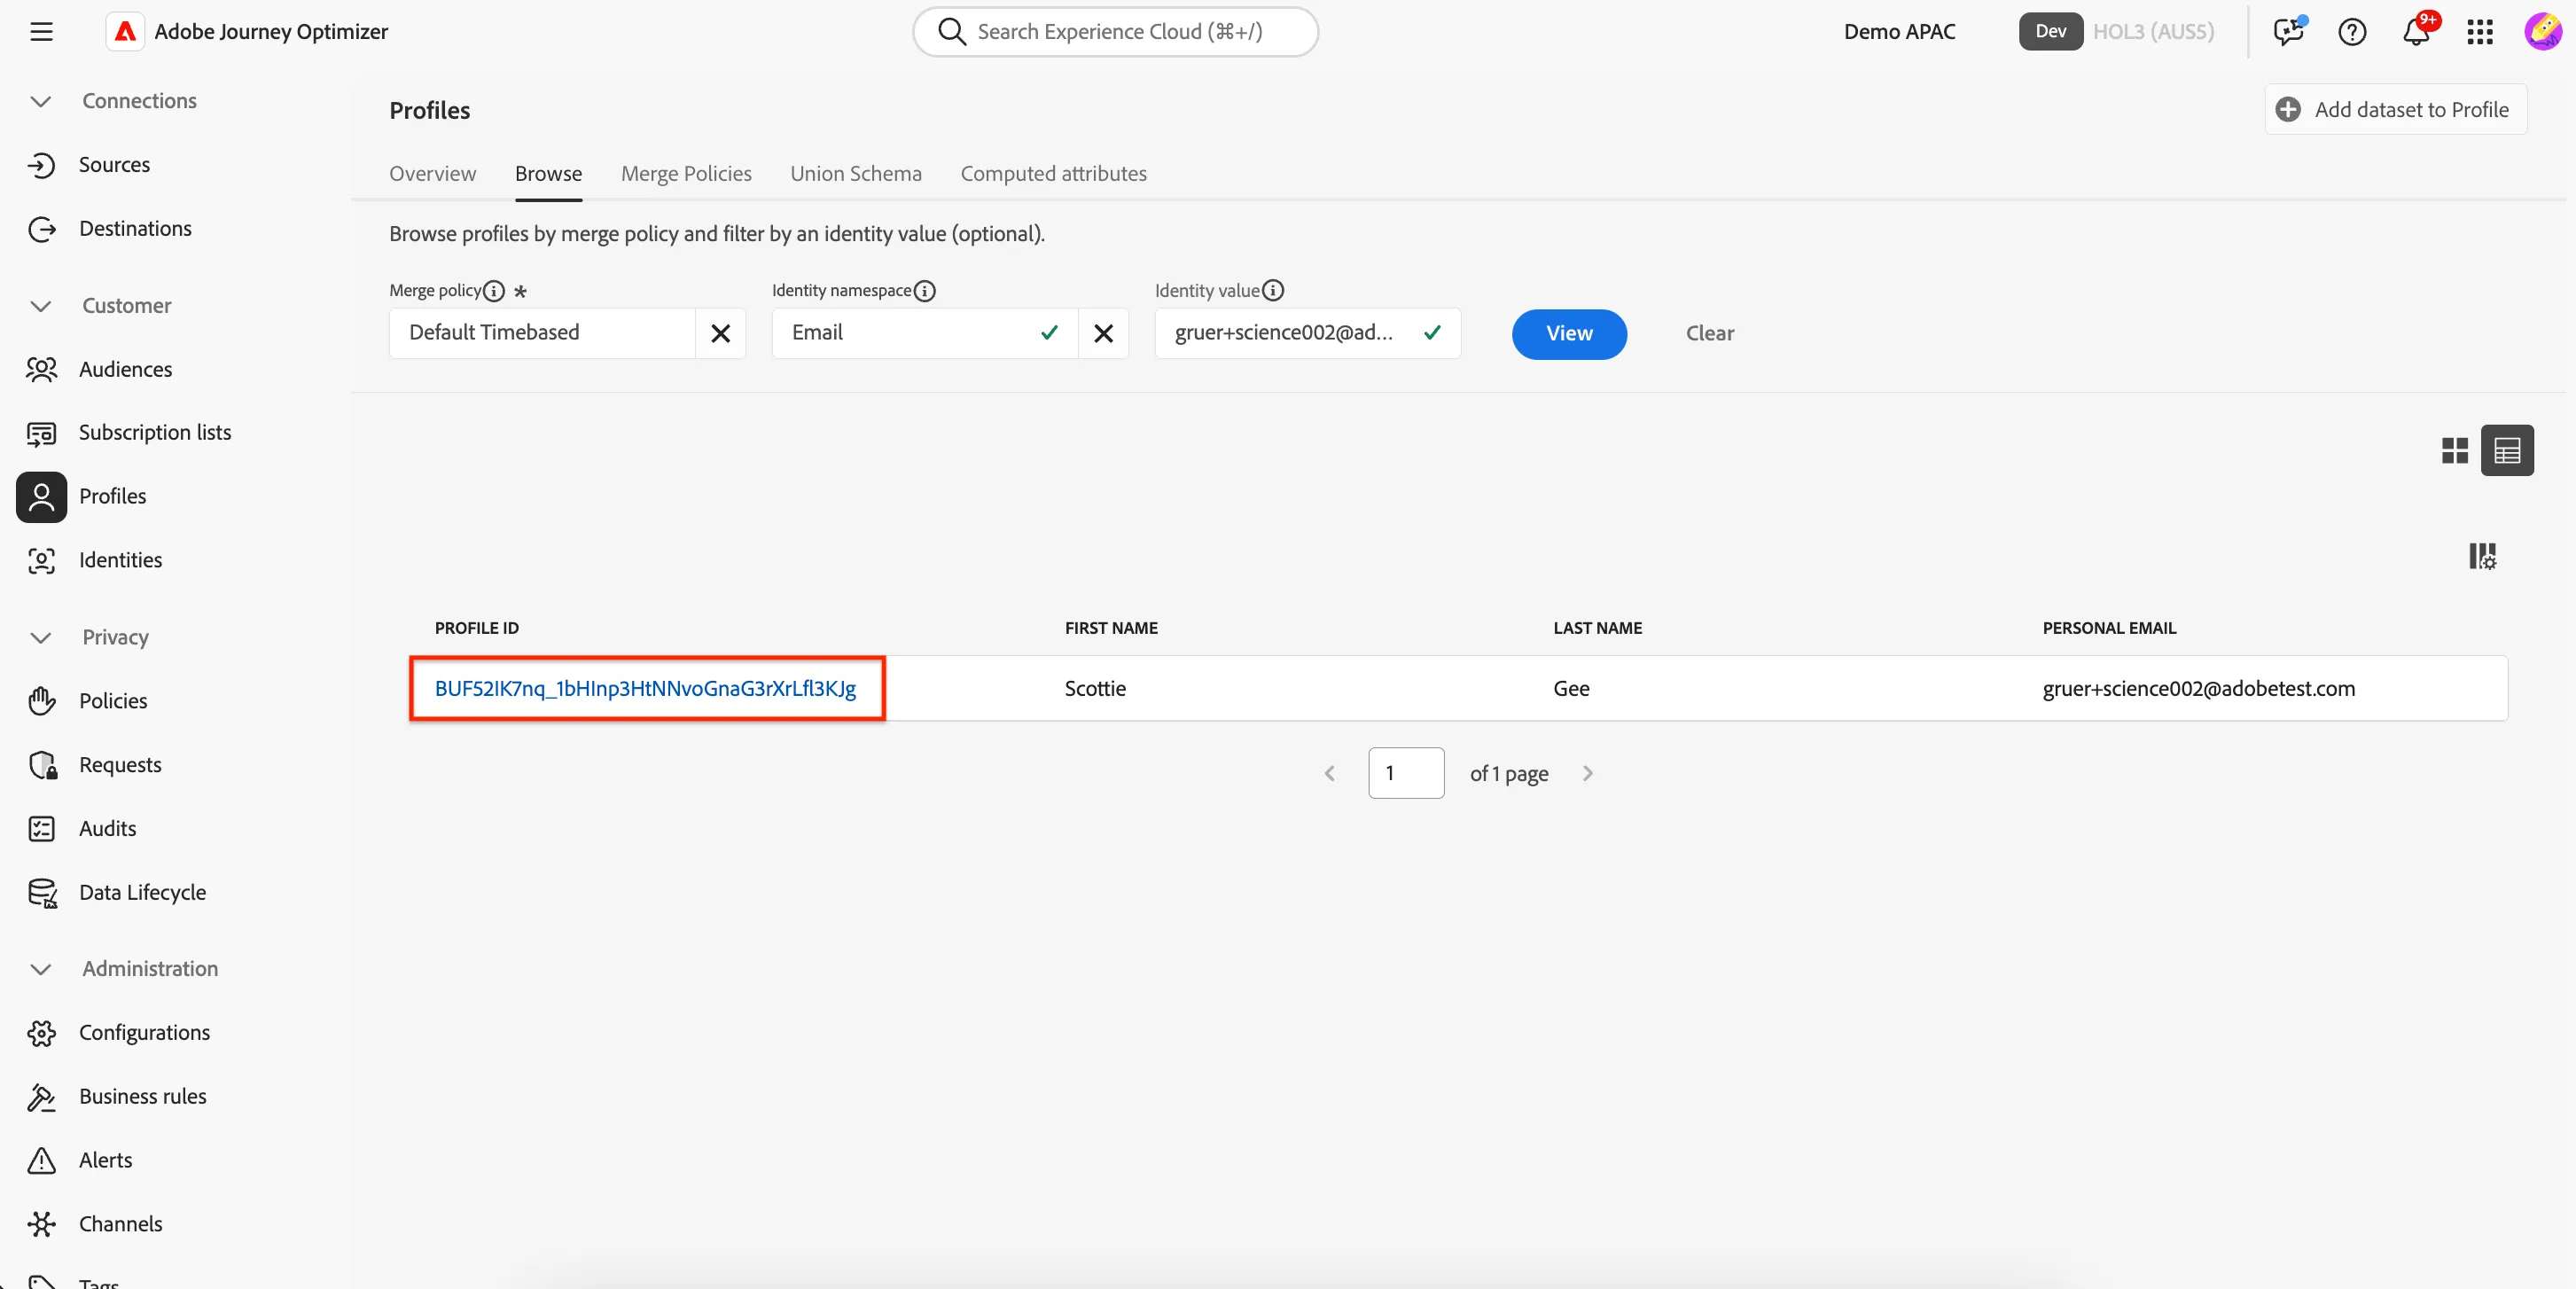2576x1289 pixels.
Task: Show Merge policy info tooltip
Action: tap(494, 291)
